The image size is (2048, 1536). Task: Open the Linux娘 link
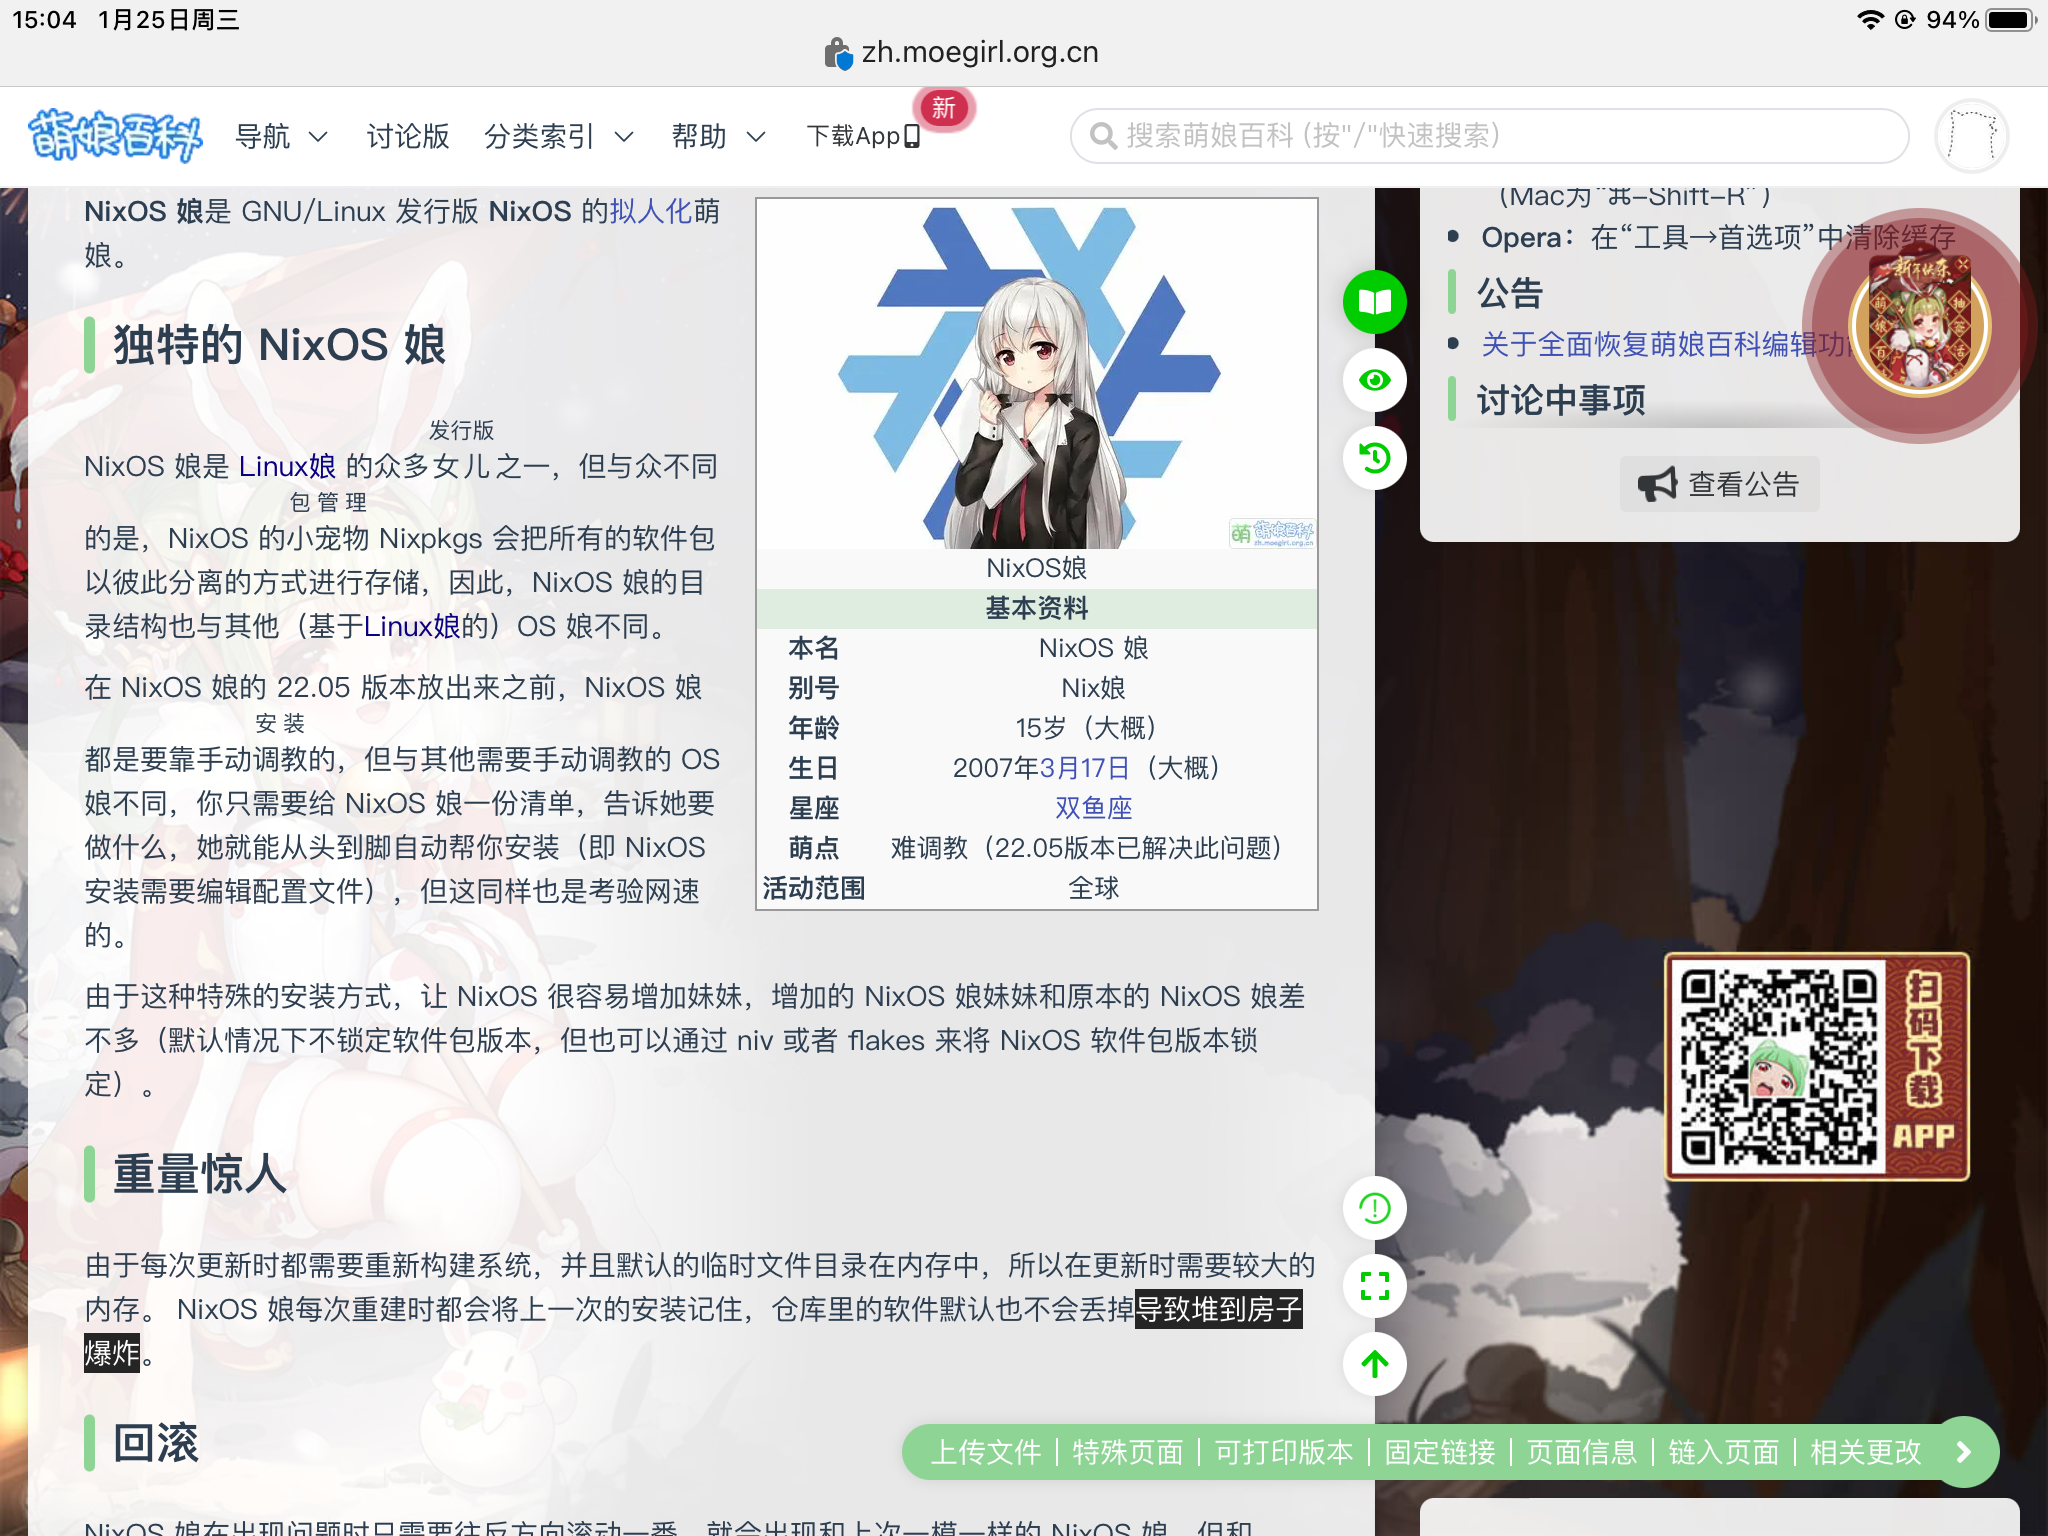[x=289, y=467]
